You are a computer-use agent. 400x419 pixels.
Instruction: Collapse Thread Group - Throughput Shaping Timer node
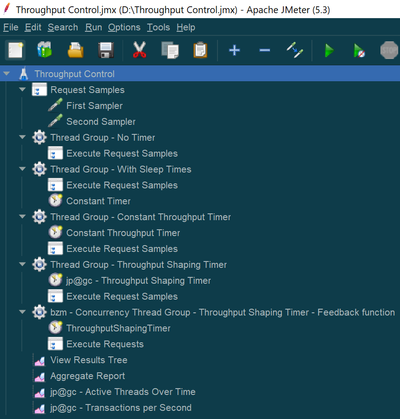pos(22,264)
